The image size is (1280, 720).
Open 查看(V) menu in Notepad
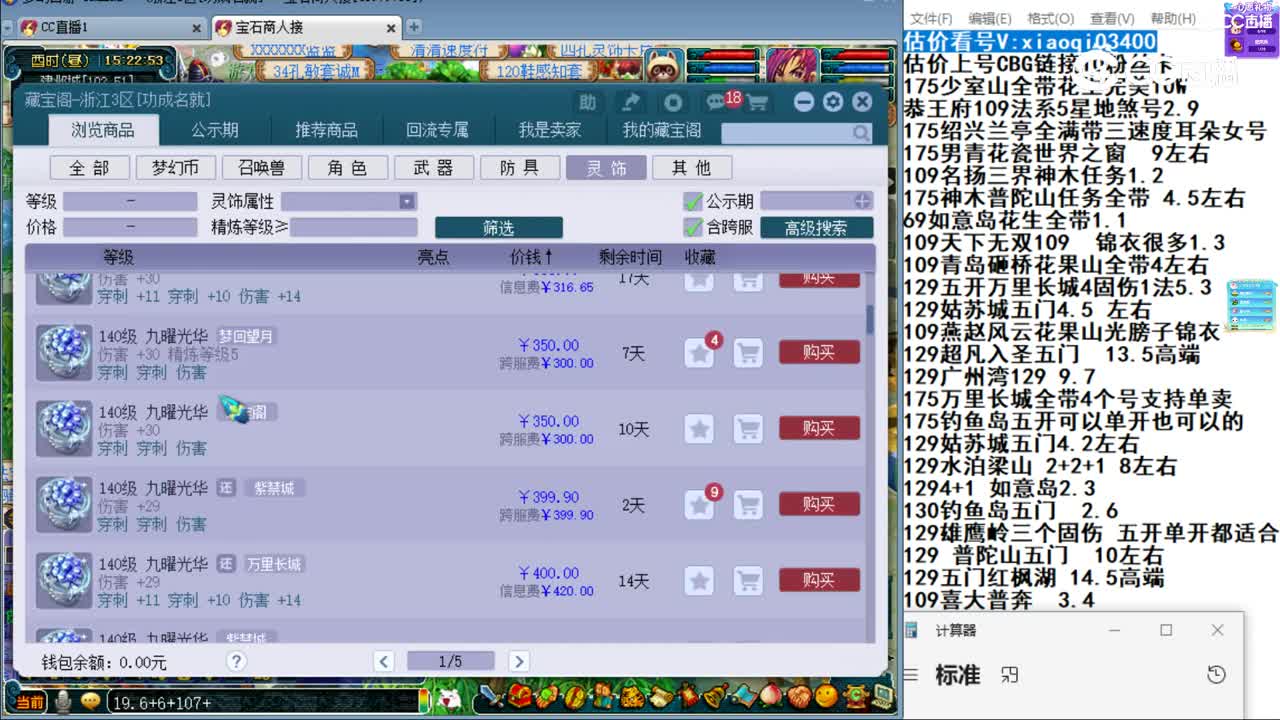pos(1112,19)
